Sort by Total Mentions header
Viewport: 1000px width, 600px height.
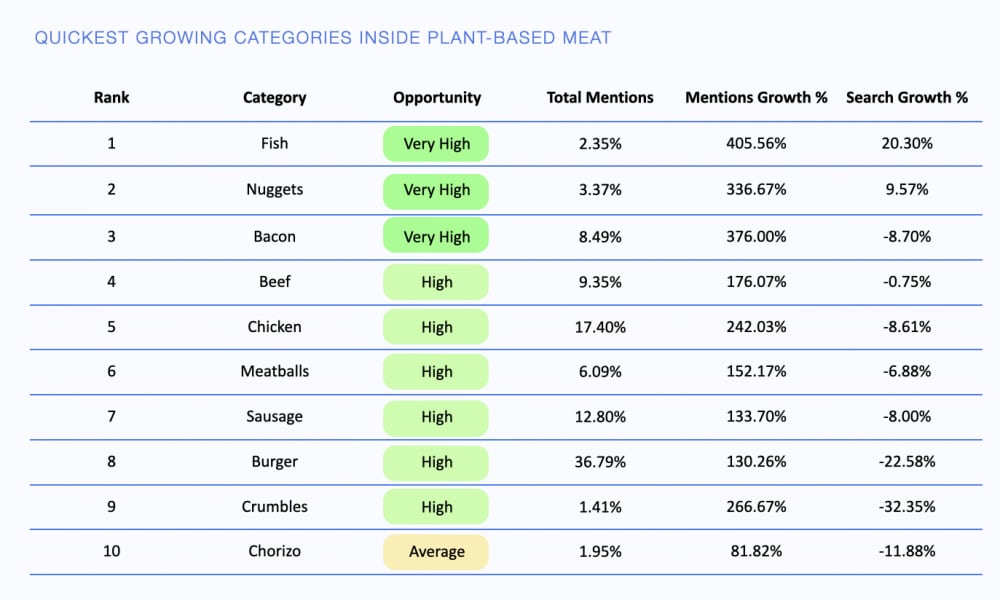[600, 98]
